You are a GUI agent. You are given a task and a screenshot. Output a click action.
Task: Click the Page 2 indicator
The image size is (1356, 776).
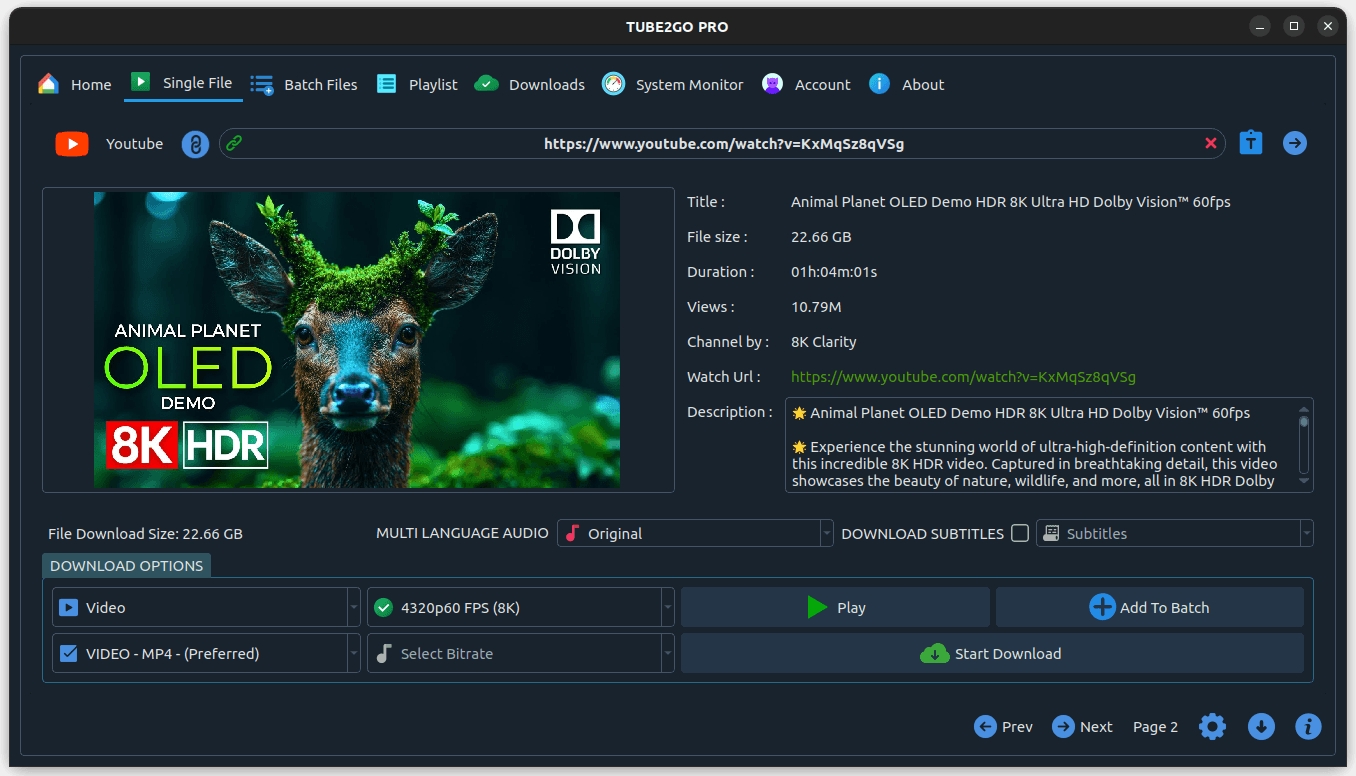pyautogui.click(x=1155, y=727)
